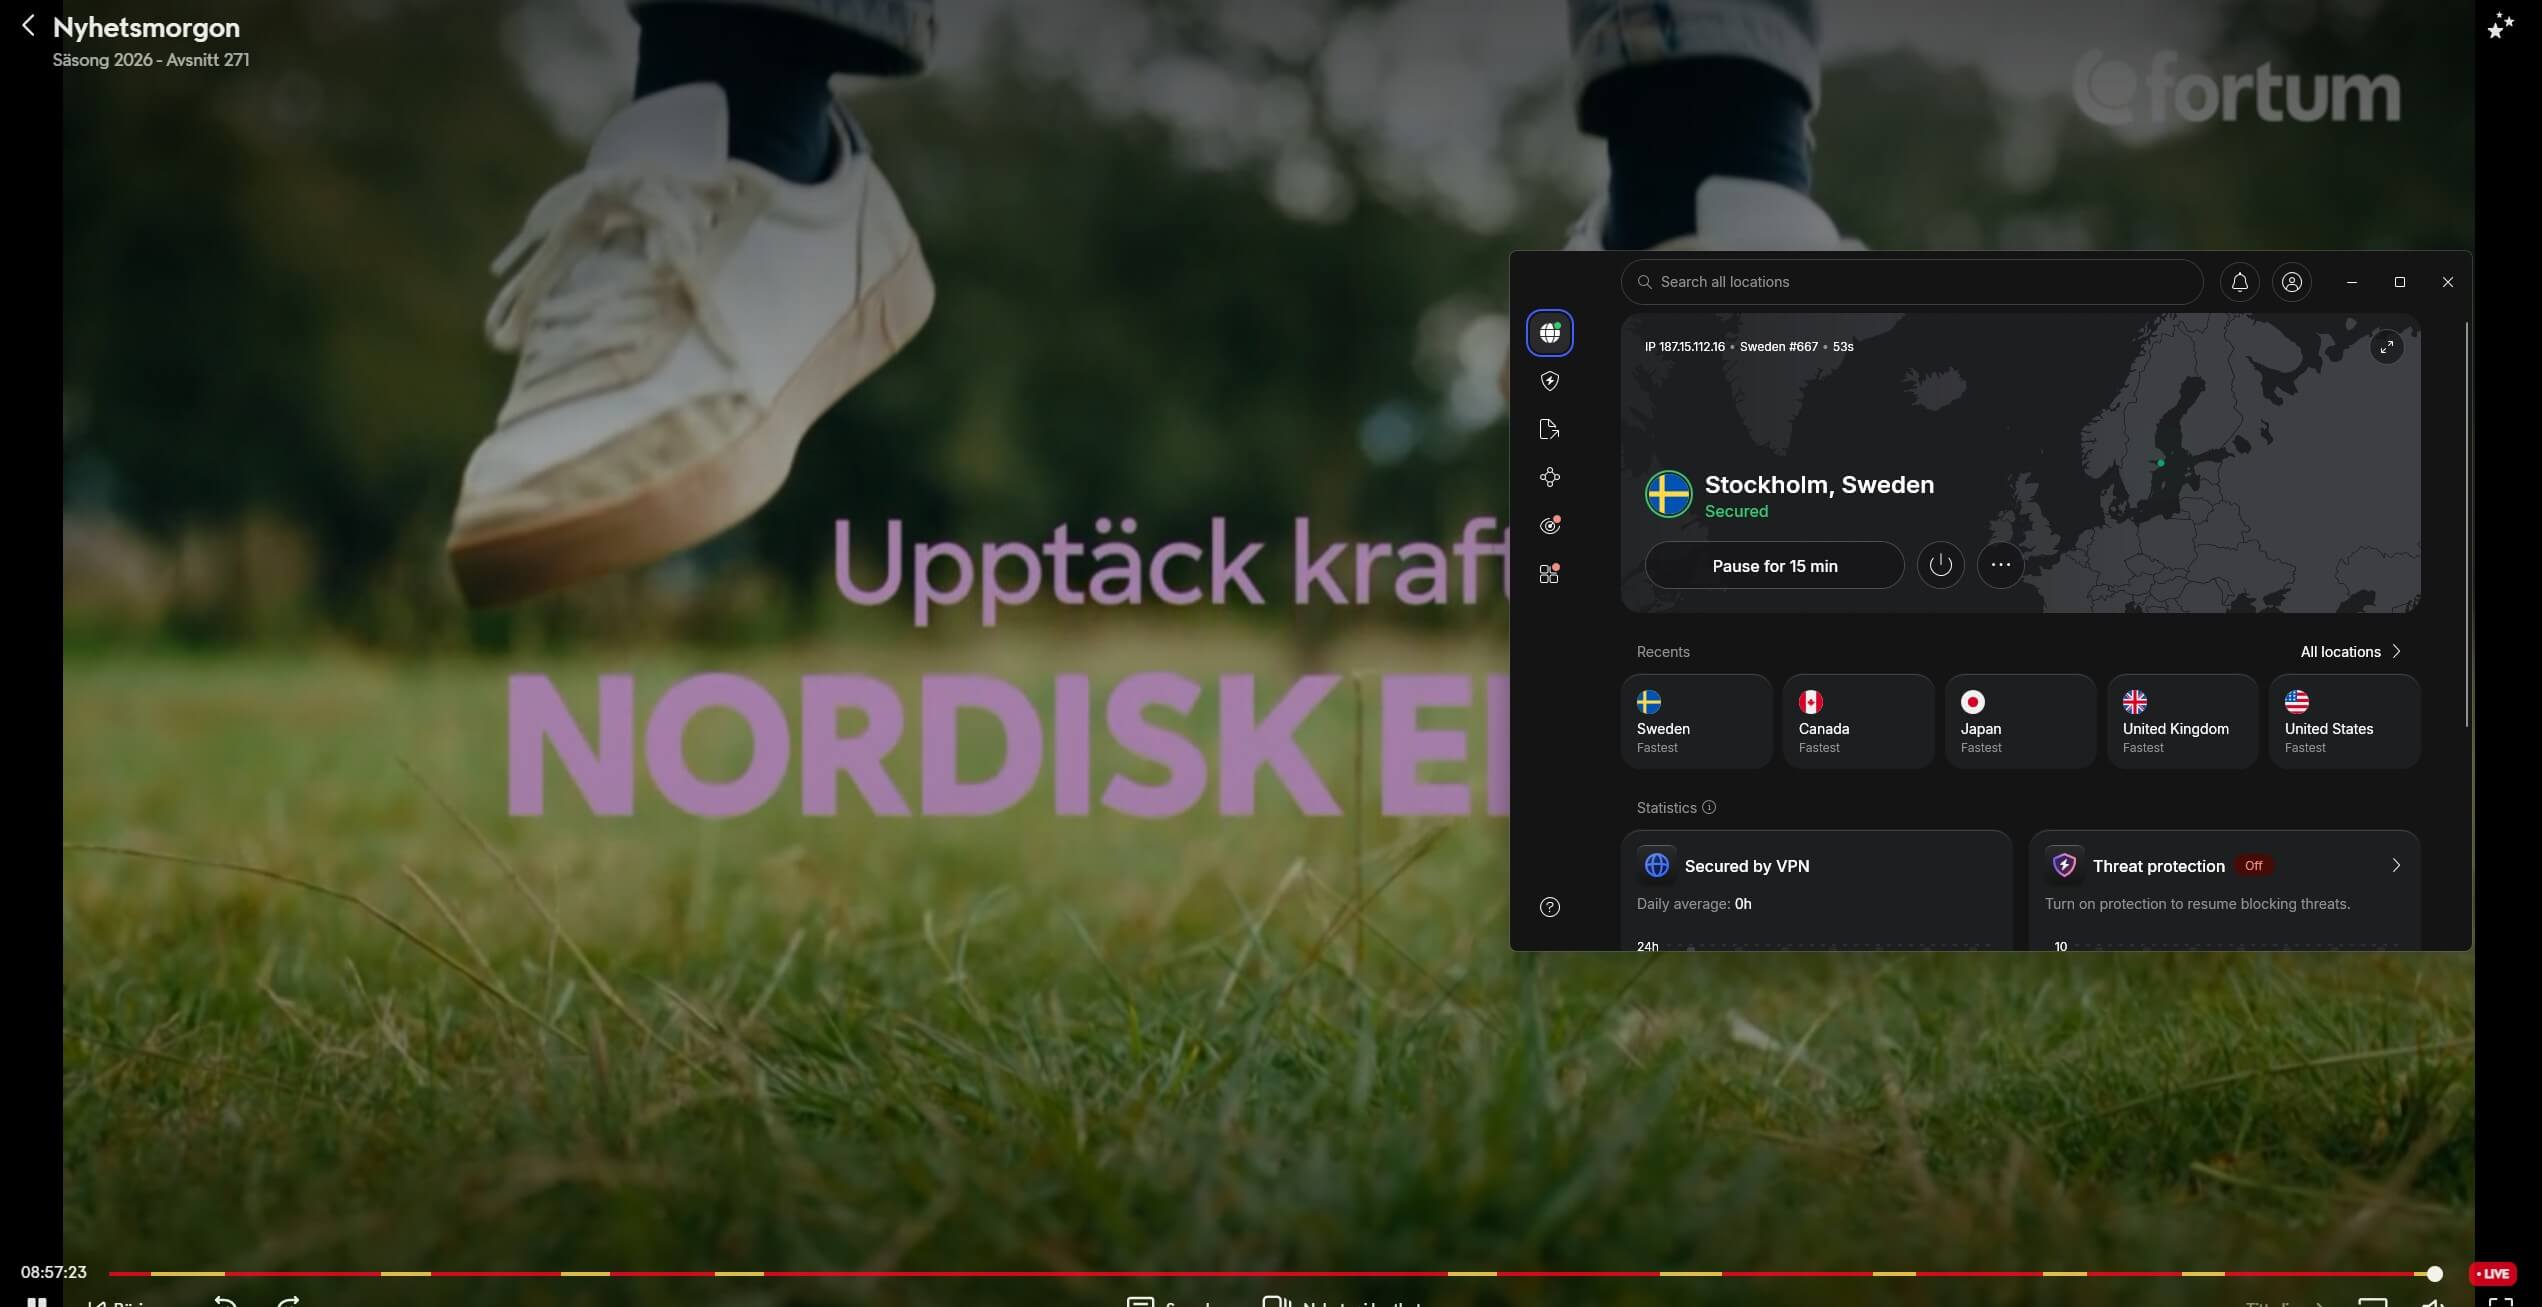2542x1307 pixels.
Task: Close the VPN window
Action: point(2447,282)
